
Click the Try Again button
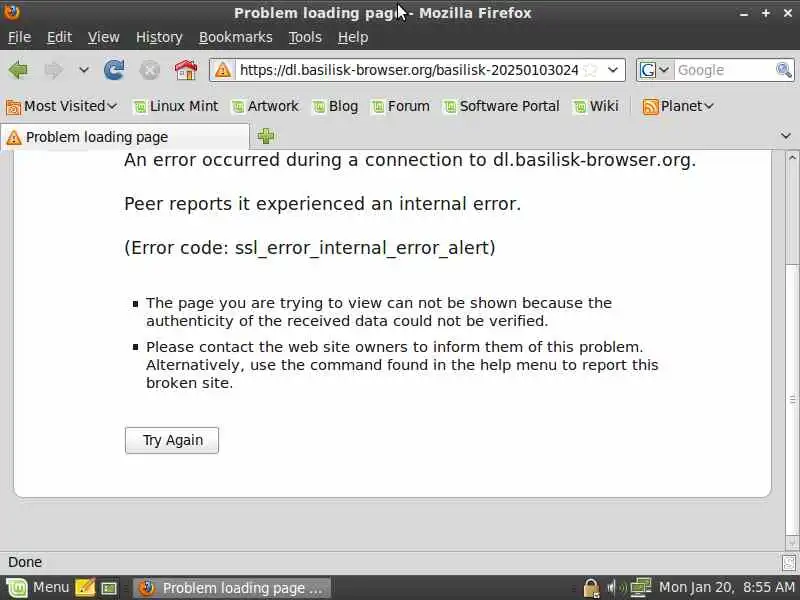pos(172,440)
